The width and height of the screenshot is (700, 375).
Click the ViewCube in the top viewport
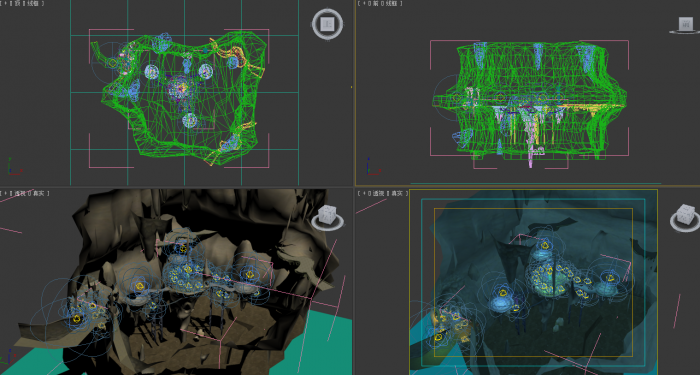328,24
